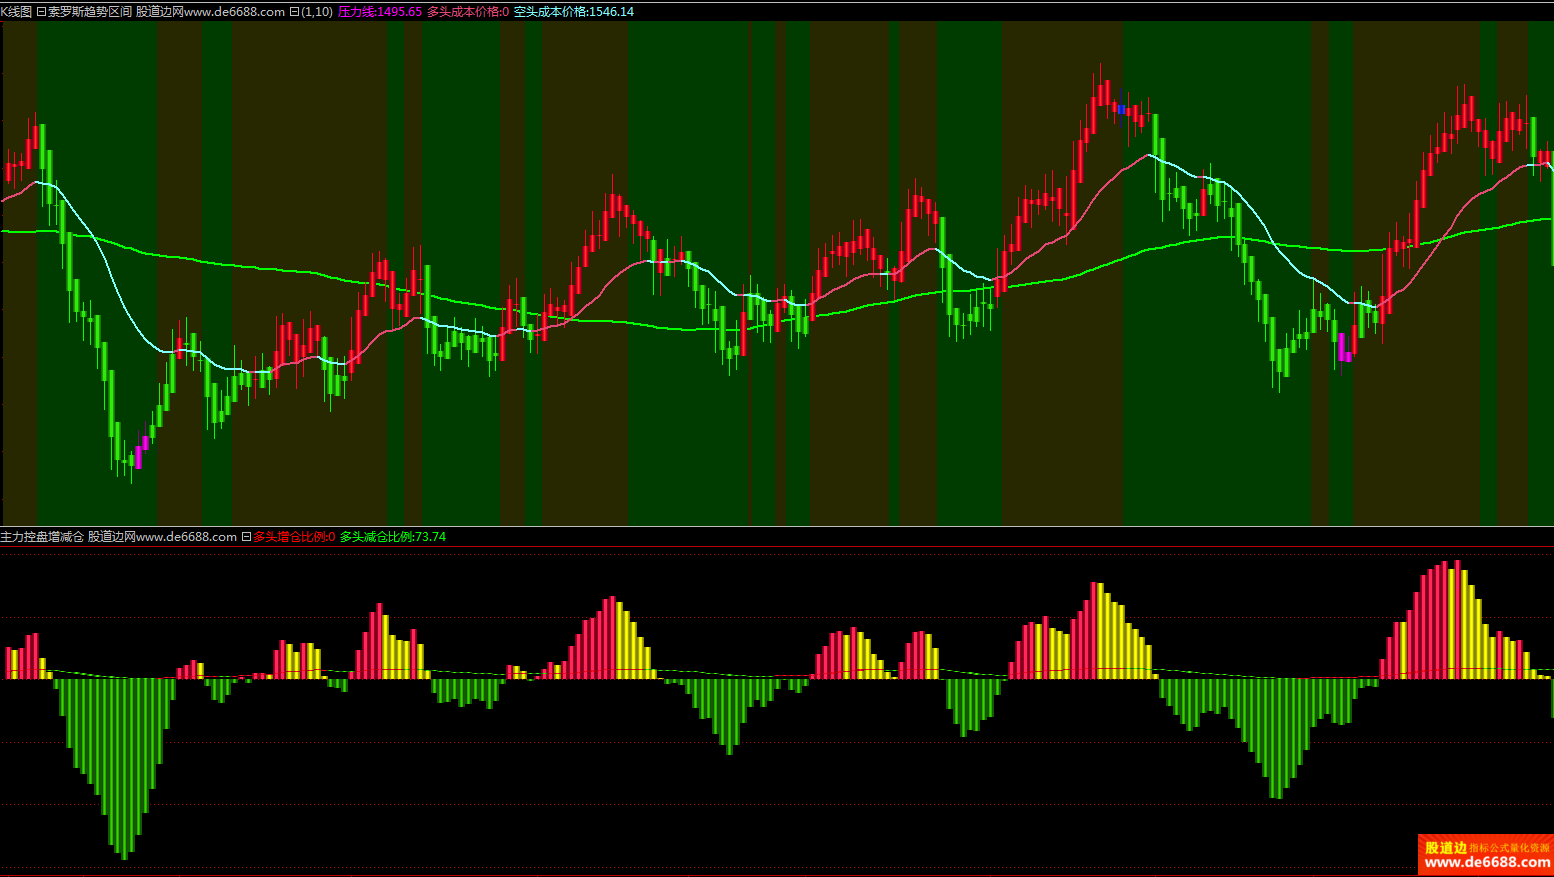
Task: Select the K线图 label in top-left corner
Action: 16,12
